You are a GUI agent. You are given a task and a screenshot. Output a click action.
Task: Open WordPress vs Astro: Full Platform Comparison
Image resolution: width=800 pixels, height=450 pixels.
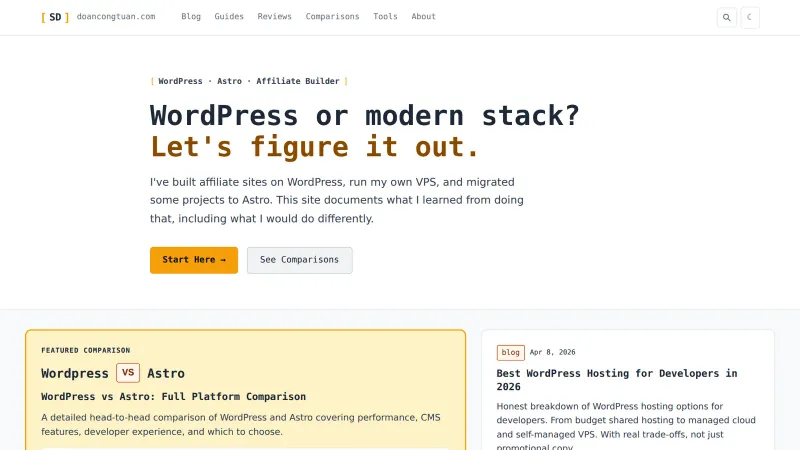[173, 396]
